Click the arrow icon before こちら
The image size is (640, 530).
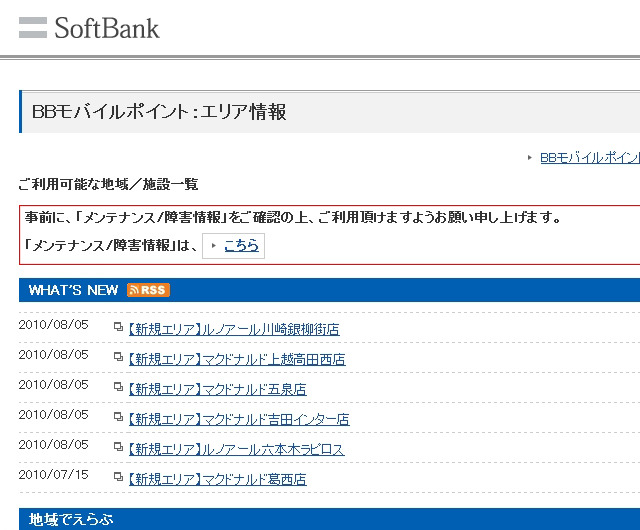213,245
